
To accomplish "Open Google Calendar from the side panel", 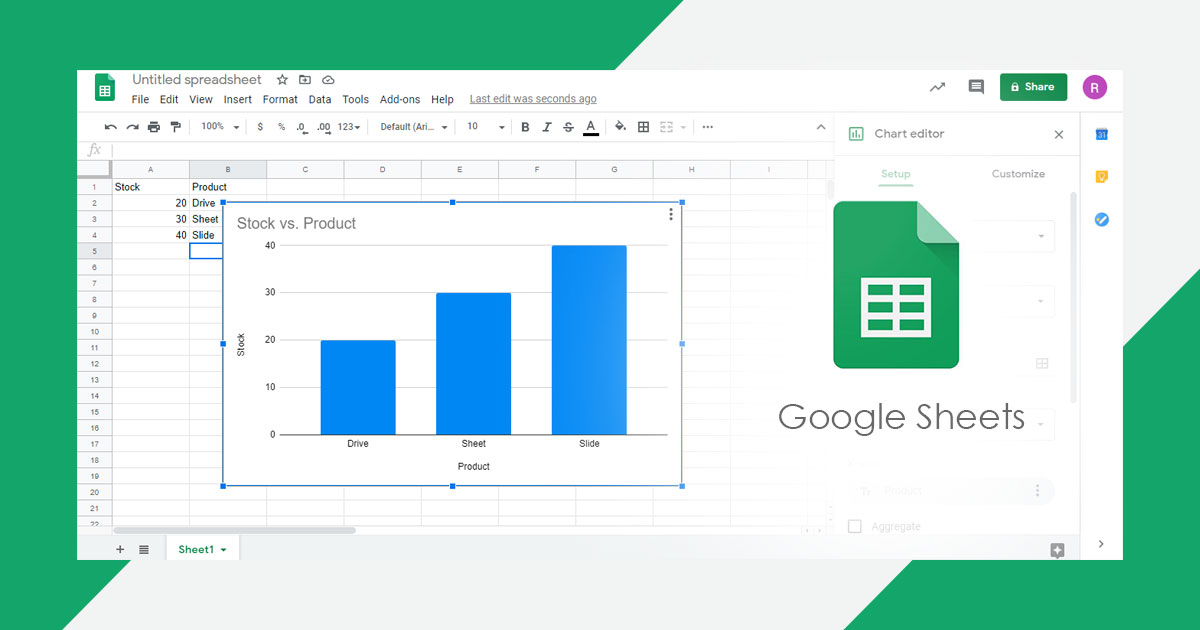I will click(x=1101, y=133).
